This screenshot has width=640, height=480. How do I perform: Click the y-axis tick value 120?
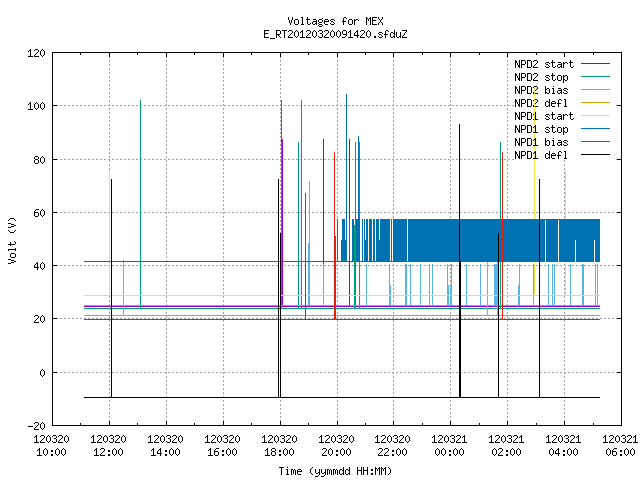coord(36,53)
